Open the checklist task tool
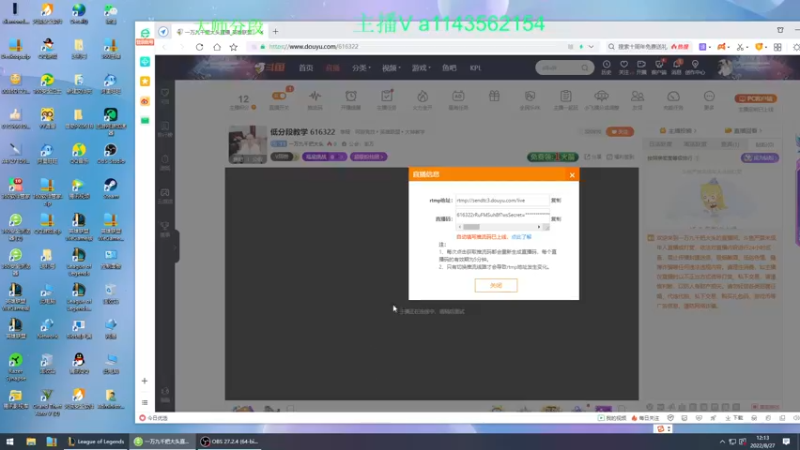 pos(387,99)
